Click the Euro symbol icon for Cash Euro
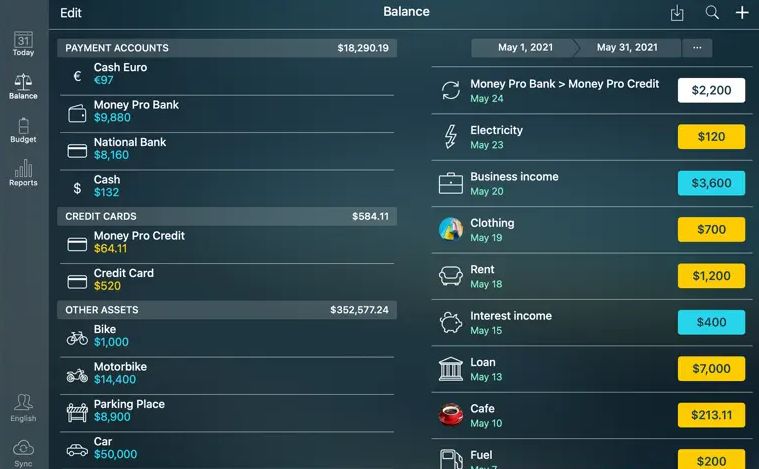Screen dimensions: 759x469 coord(77,76)
